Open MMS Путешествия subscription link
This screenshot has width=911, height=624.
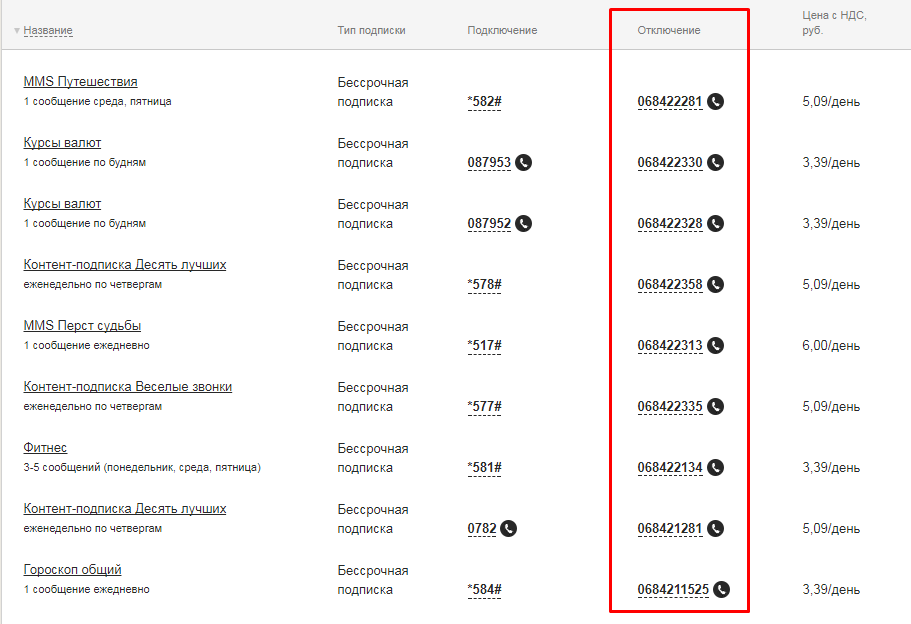(x=80, y=82)
